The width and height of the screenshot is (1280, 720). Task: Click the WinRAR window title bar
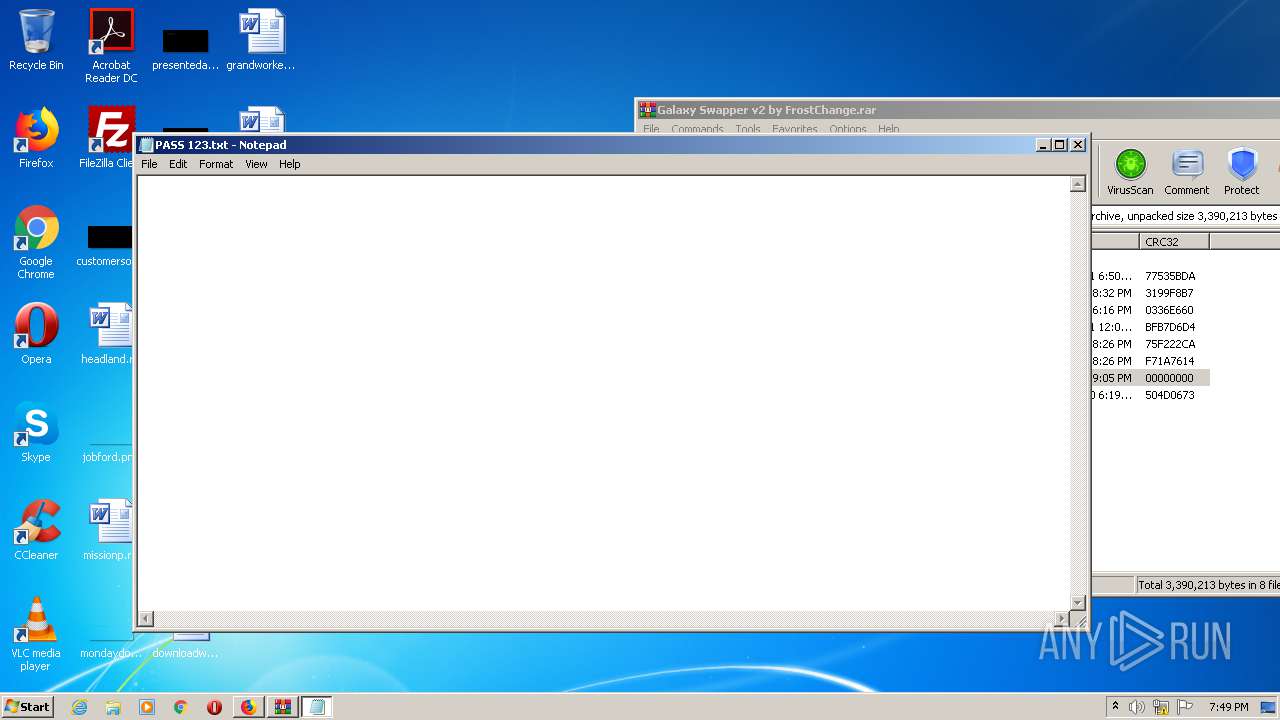point(958,110)
